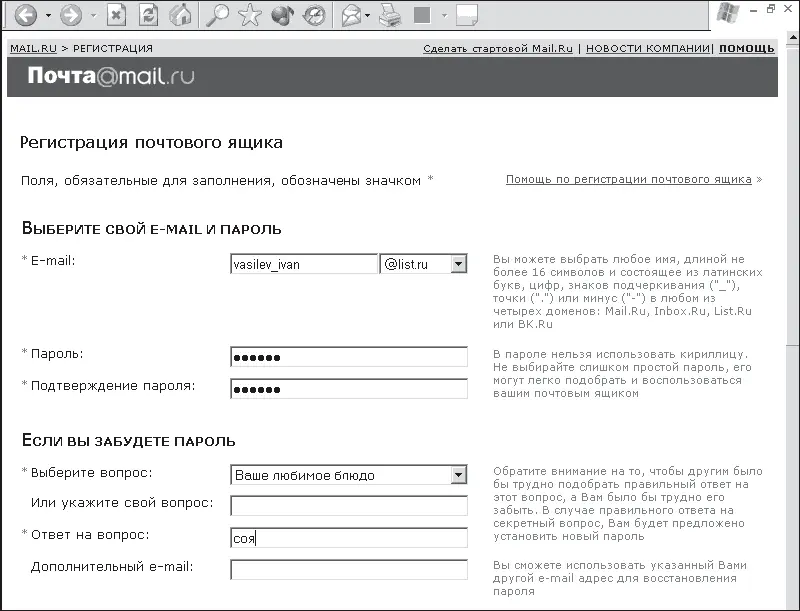Image resolution: width=800 pixels, height=611 pixels.
Task: Open the Search magnifier tool
Action: [x=217, y=16]
